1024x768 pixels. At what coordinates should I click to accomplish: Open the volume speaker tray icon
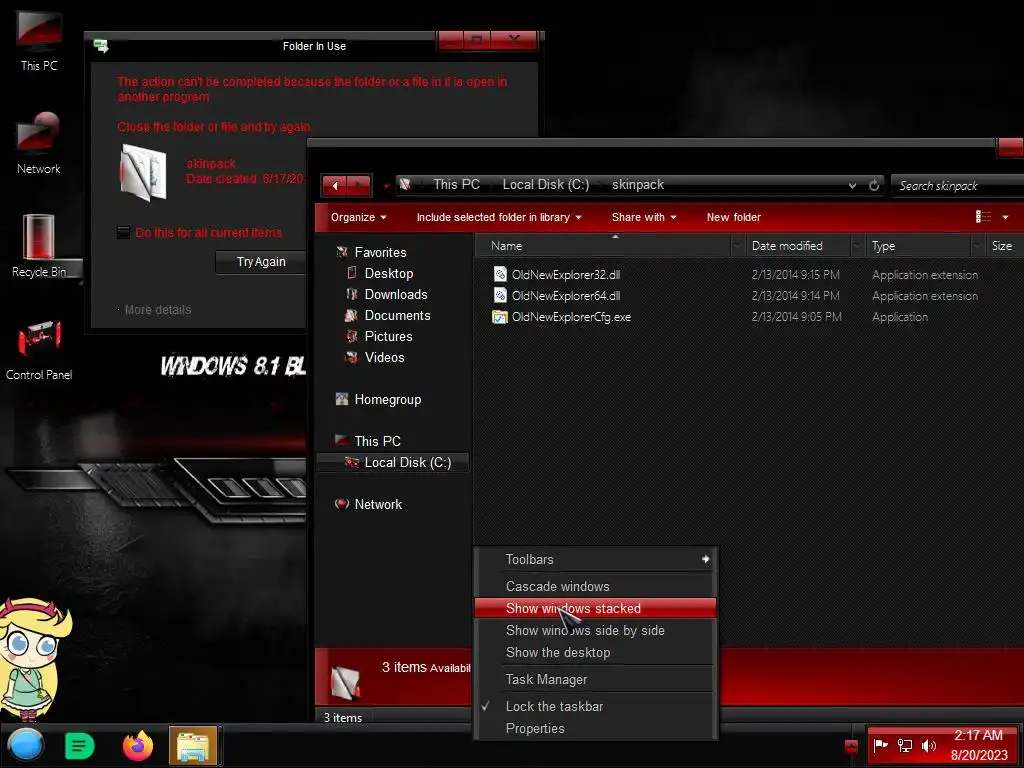pos(928,745)
